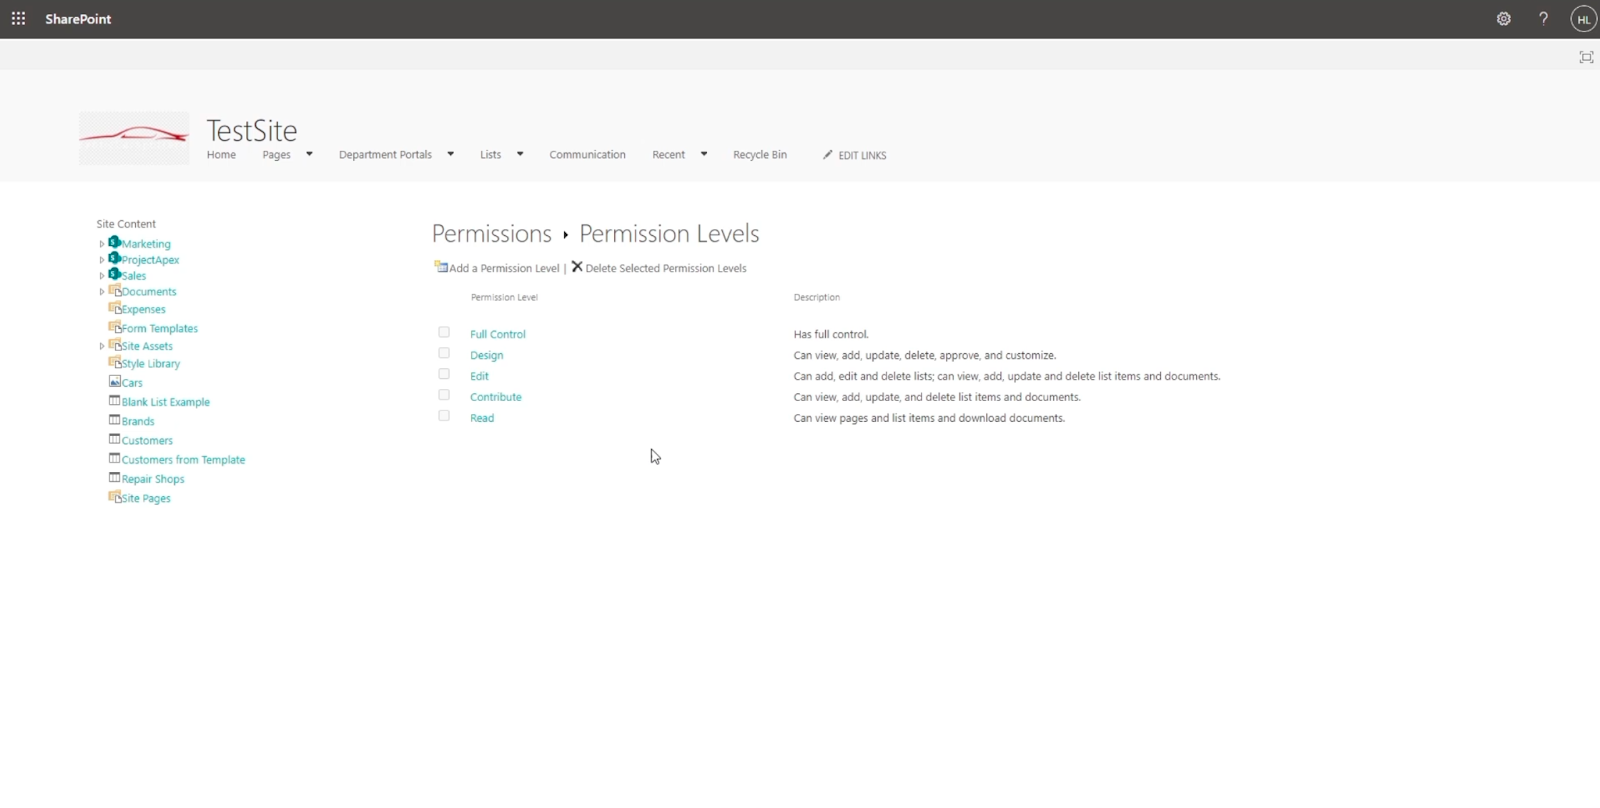Open the Department Portals dropdown arrow
Viewport: 1600px width, 808px height.
(x=450, y=154)
